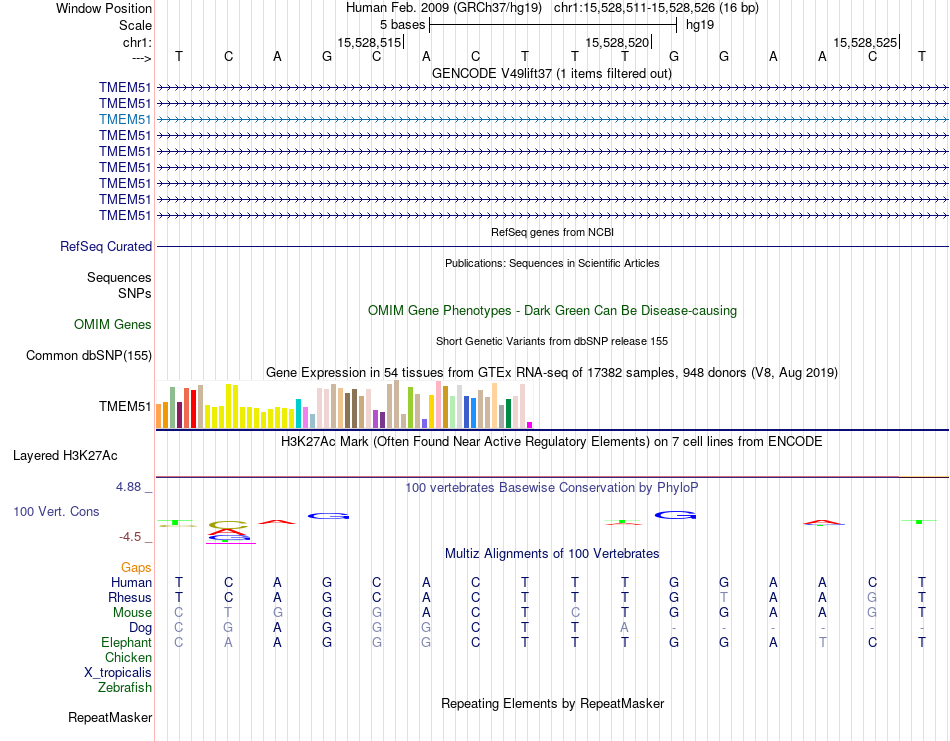Click the hg19 text beside the scale bar
This screenshot has width=950, height=741.
click(700, 25)
